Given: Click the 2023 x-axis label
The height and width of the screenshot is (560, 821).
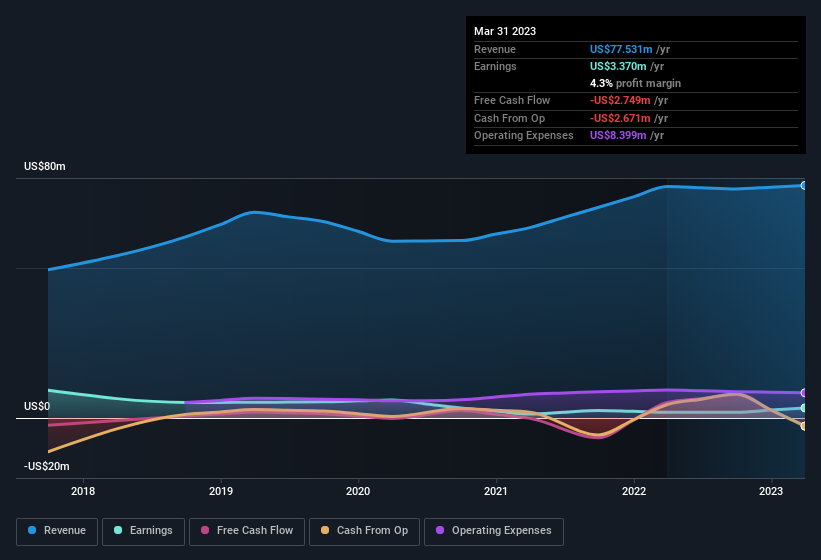Looking at the screenshot, I should click(x=771, y=491).
